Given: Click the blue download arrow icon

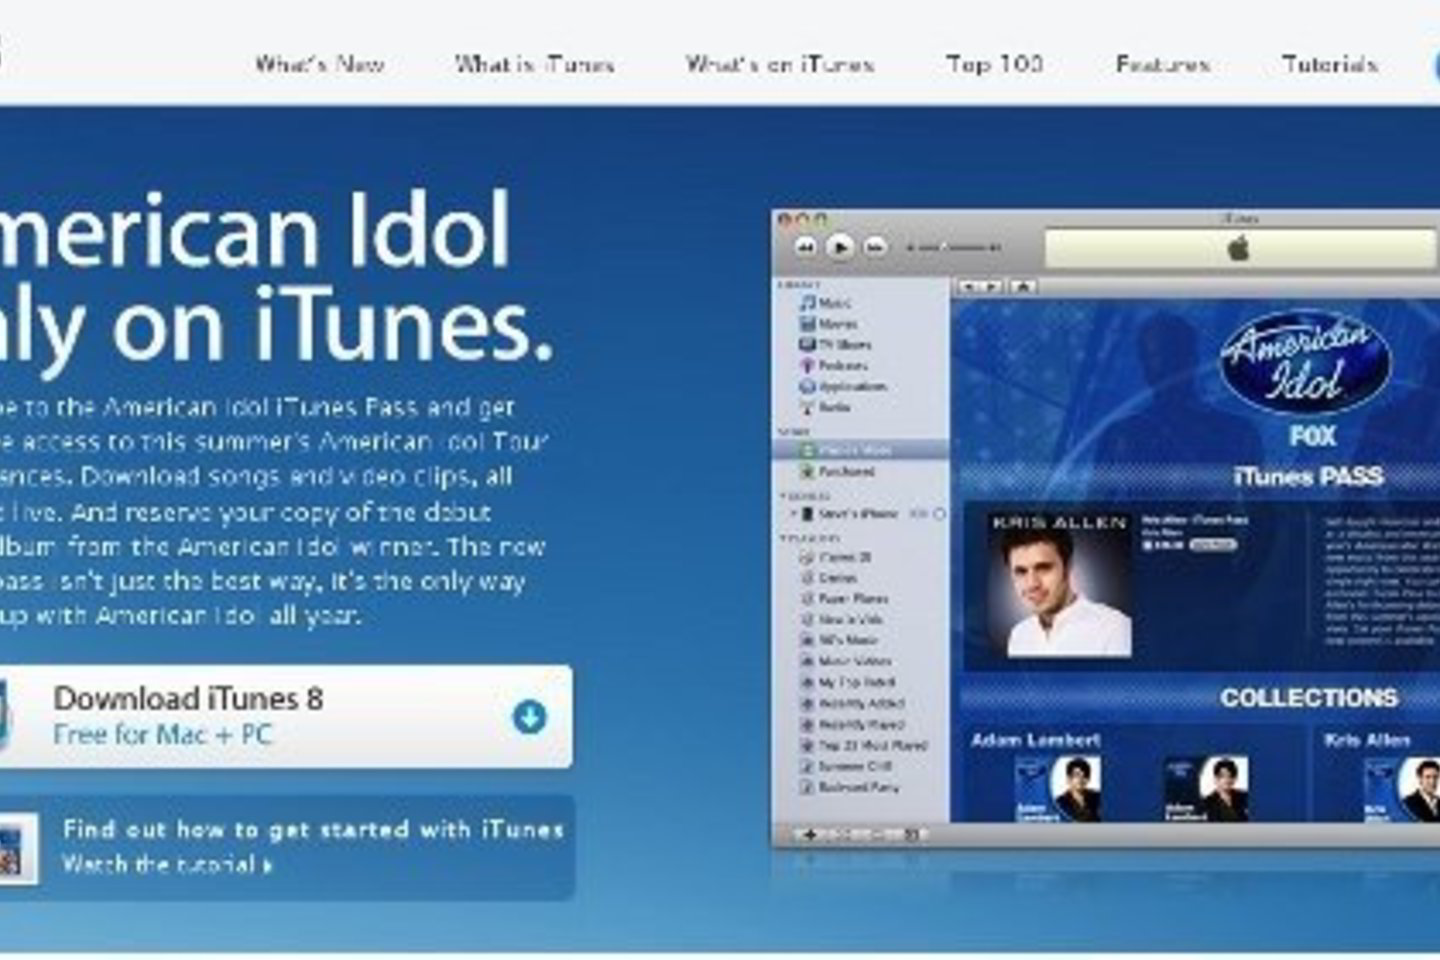Looking at the screenshot, I should click(x=530, y=716).
